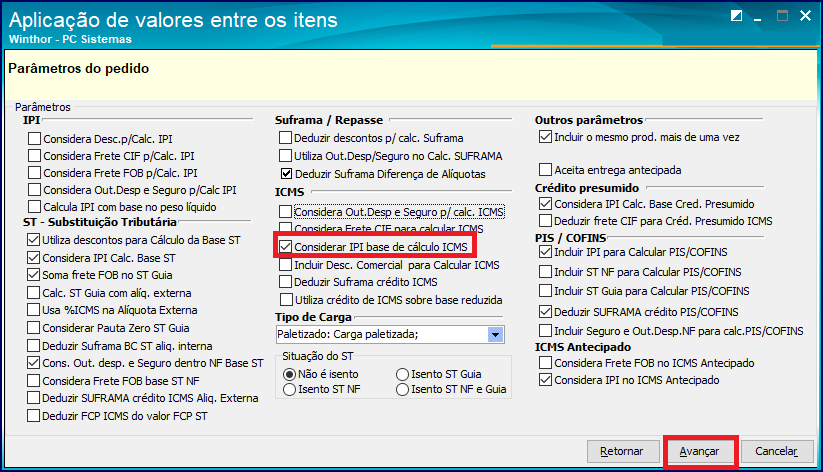Screen dimensions: 823x472
Task: Click the ICMS Antecipado section label
Action: (583, 347)
